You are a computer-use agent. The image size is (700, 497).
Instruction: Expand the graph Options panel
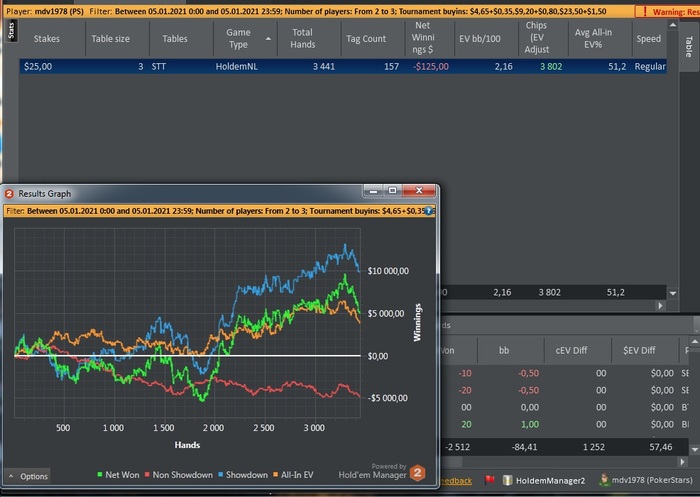28,476
